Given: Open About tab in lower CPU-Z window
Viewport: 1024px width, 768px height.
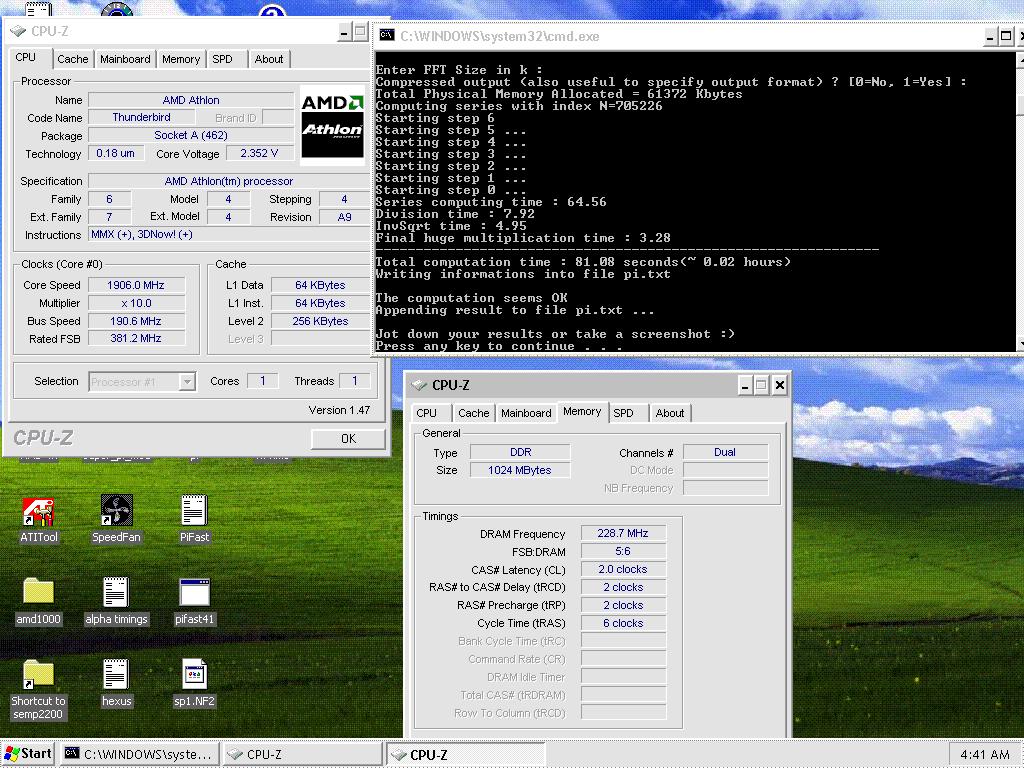Looking at the screenshot, I should coord(669,413).
